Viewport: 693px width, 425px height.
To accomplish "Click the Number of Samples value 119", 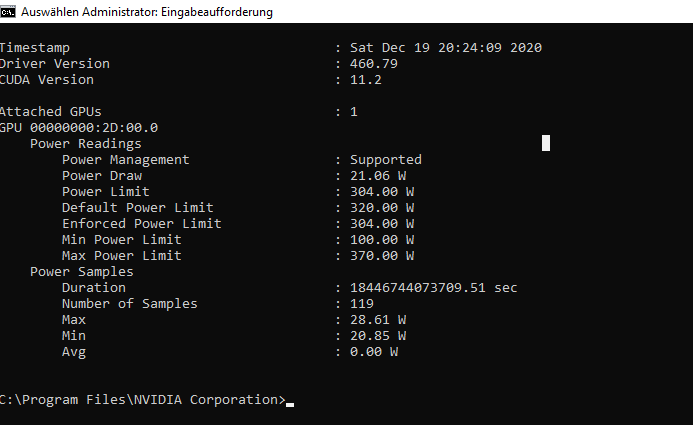I will click(361, 304).
